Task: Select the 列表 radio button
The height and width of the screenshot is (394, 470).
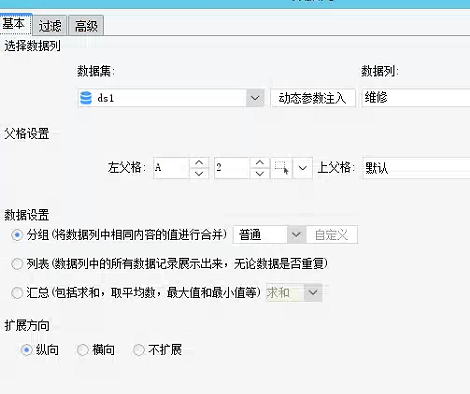Action: 17,264
